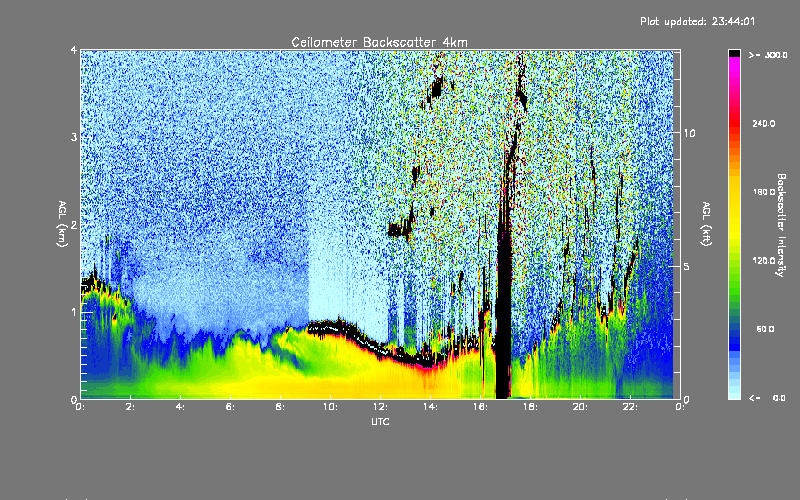Image resolution: width=800 pixels, height=500 pixels.
Task: Click the "10" tick on the kft axis
Action: [x=689, y=133]
